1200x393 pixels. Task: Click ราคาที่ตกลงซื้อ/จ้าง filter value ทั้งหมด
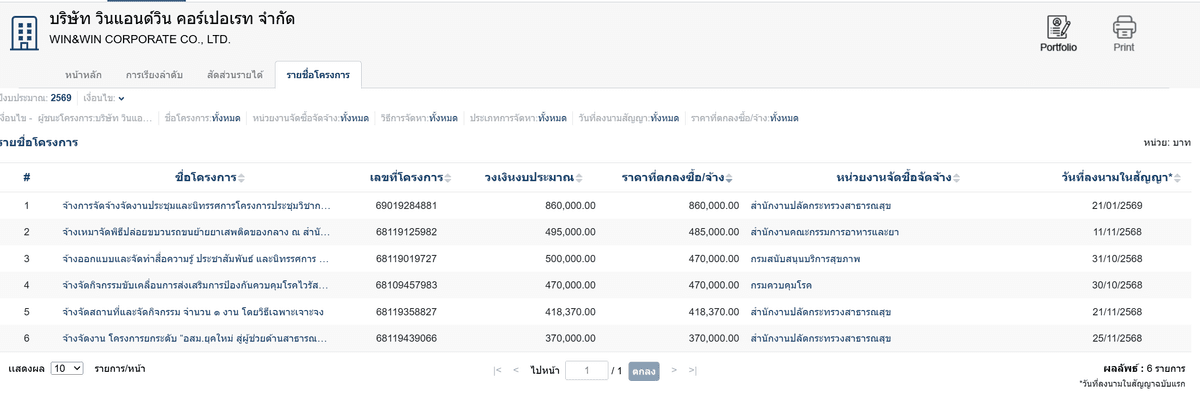click(x=785, y=118)
